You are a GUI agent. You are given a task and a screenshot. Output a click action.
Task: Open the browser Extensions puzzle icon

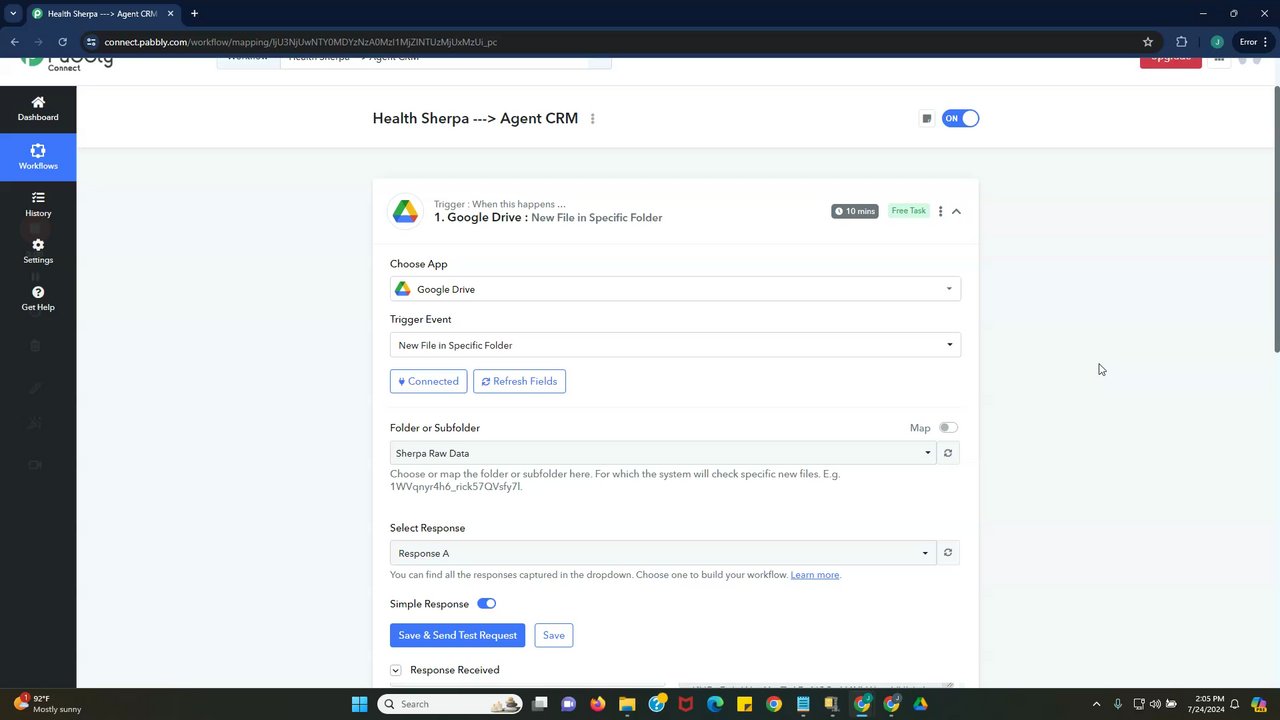pos(1181,42)
